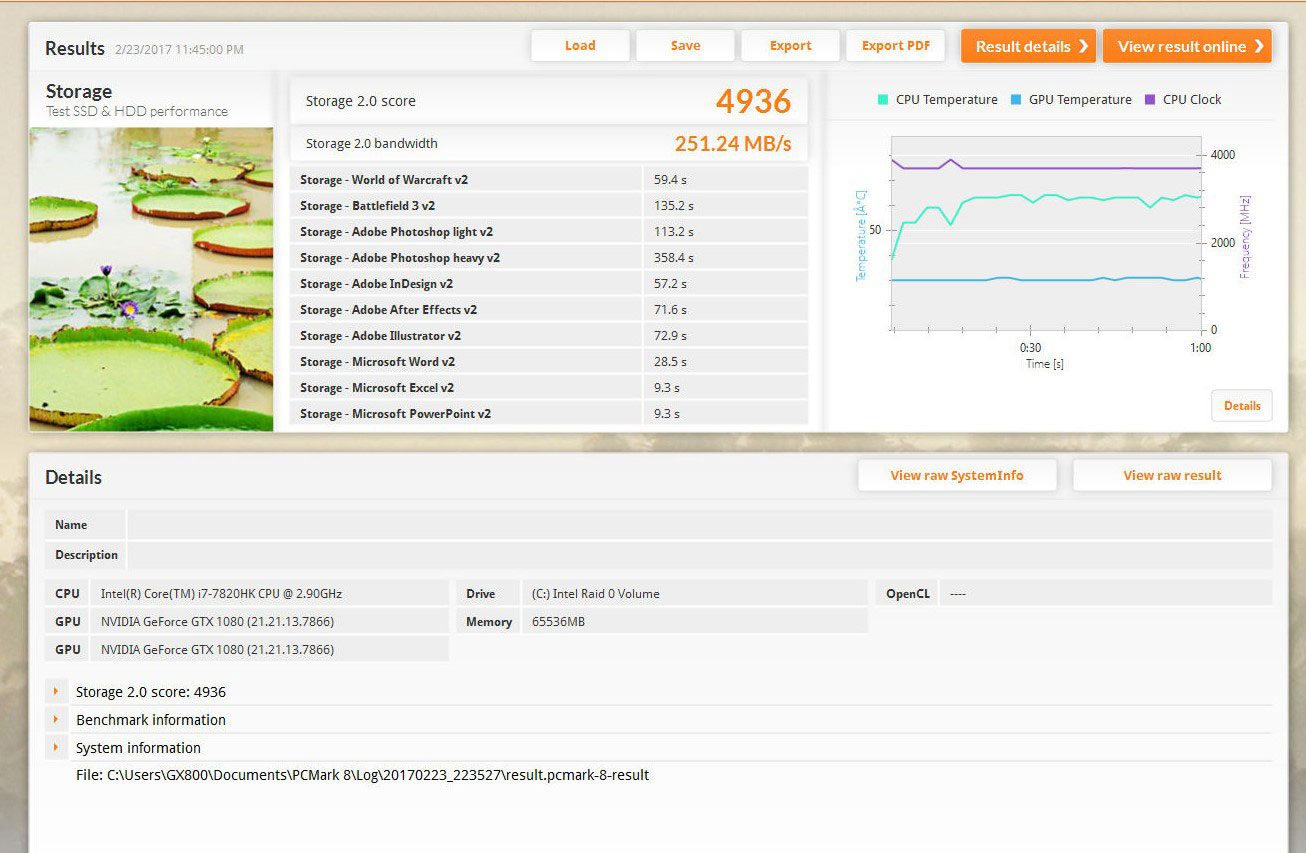Expand the Storage 2.0 score section arrow

[x=56, y=691]
